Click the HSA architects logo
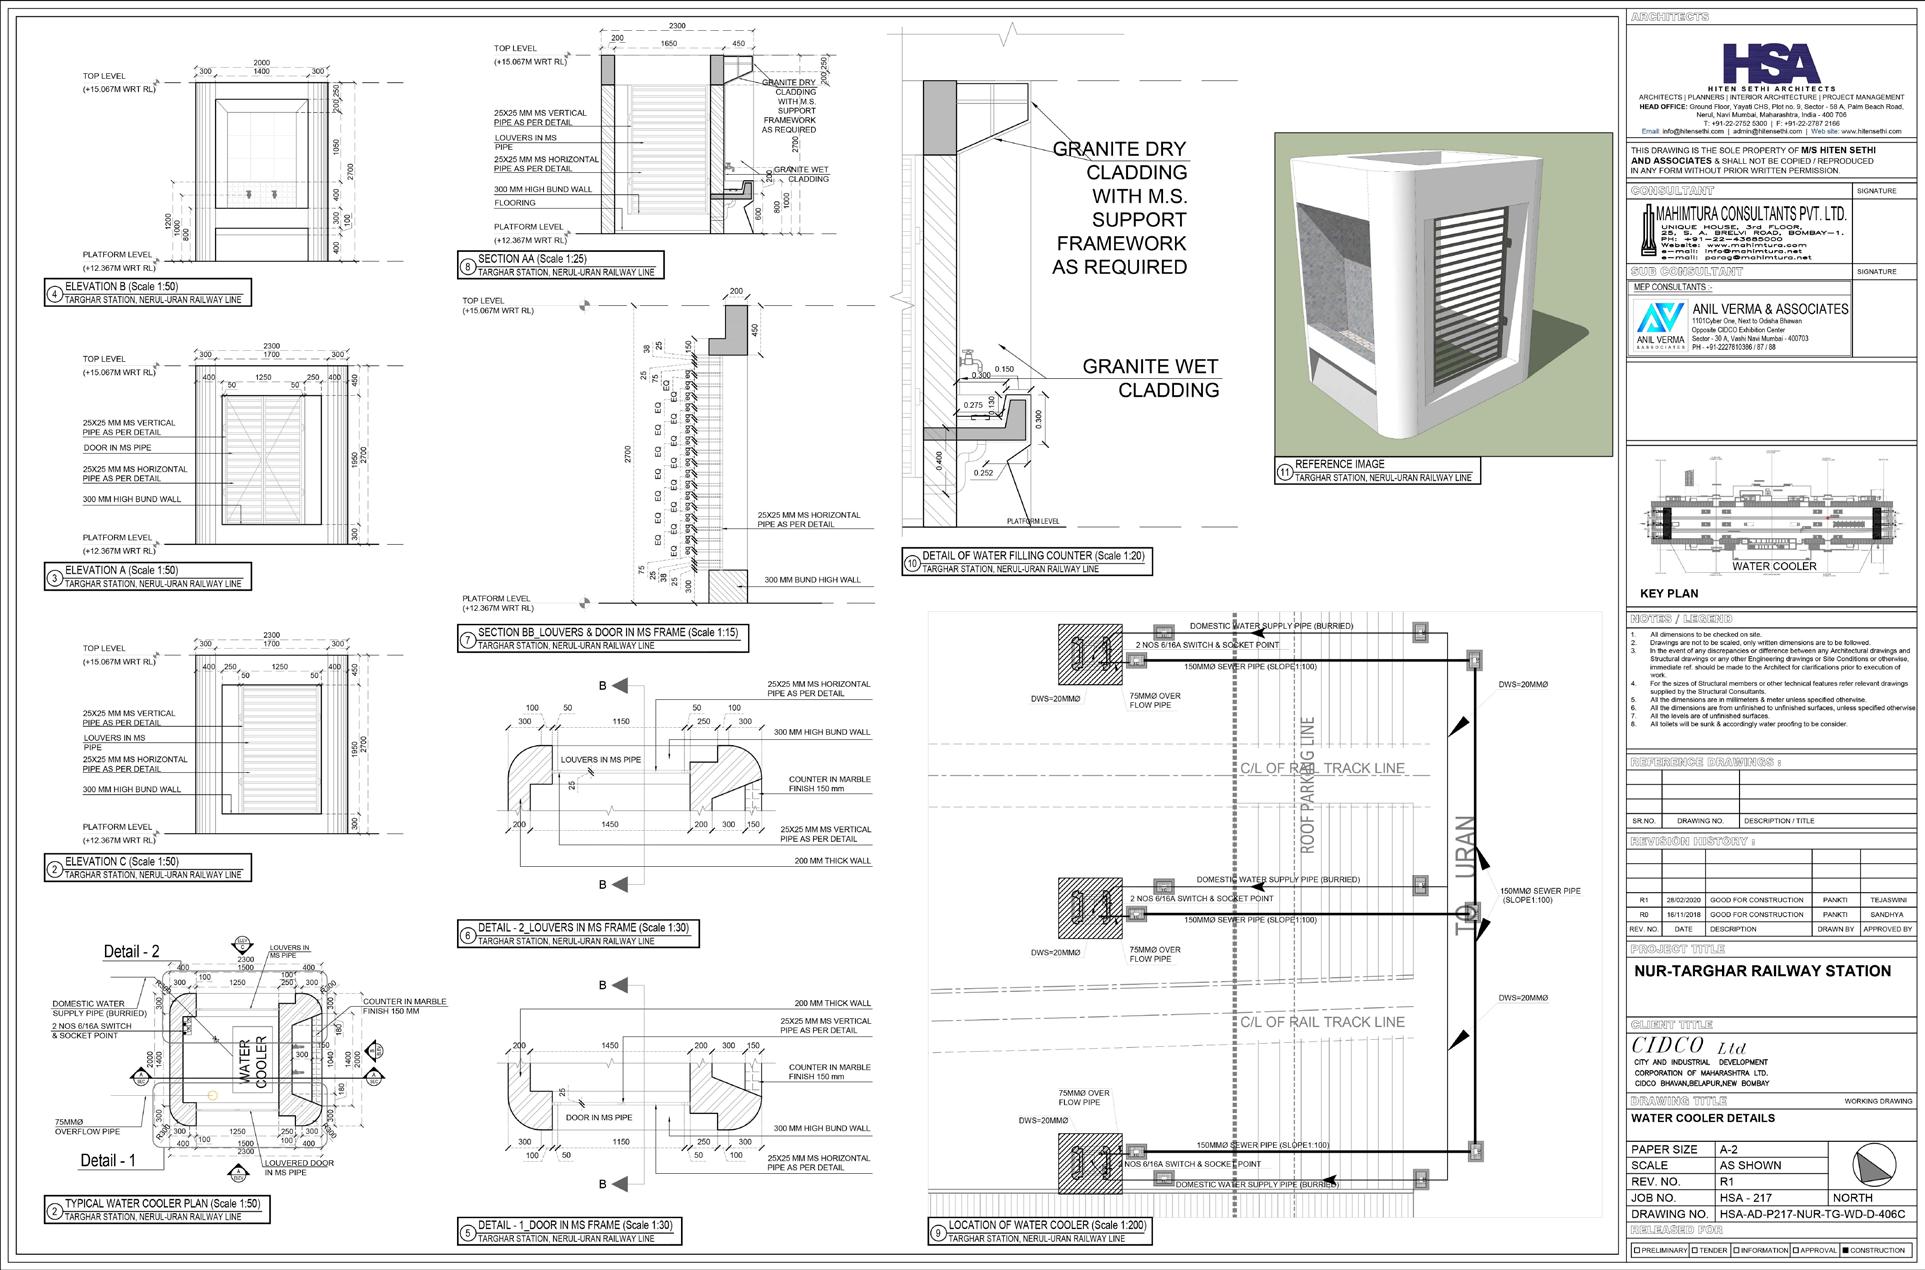Viewport: 1925px width, 1270px height. 1770,65
